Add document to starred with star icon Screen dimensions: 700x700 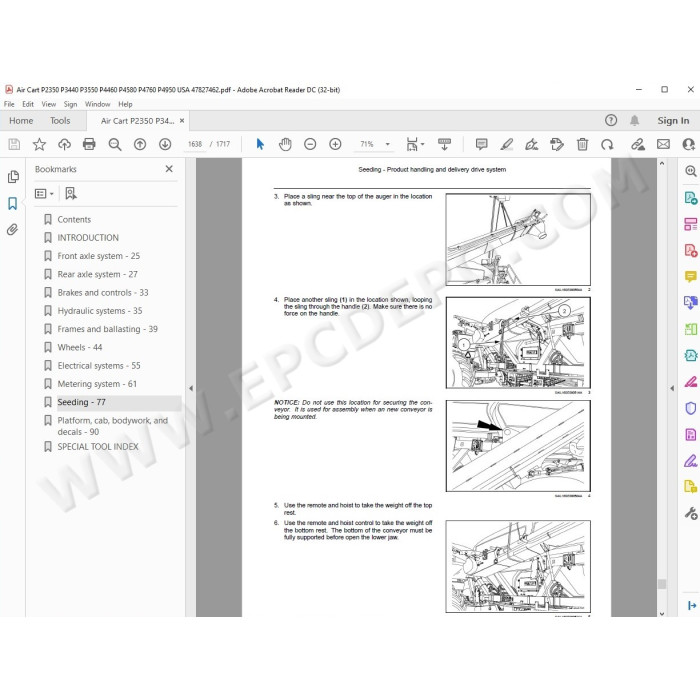pos(39,144)
